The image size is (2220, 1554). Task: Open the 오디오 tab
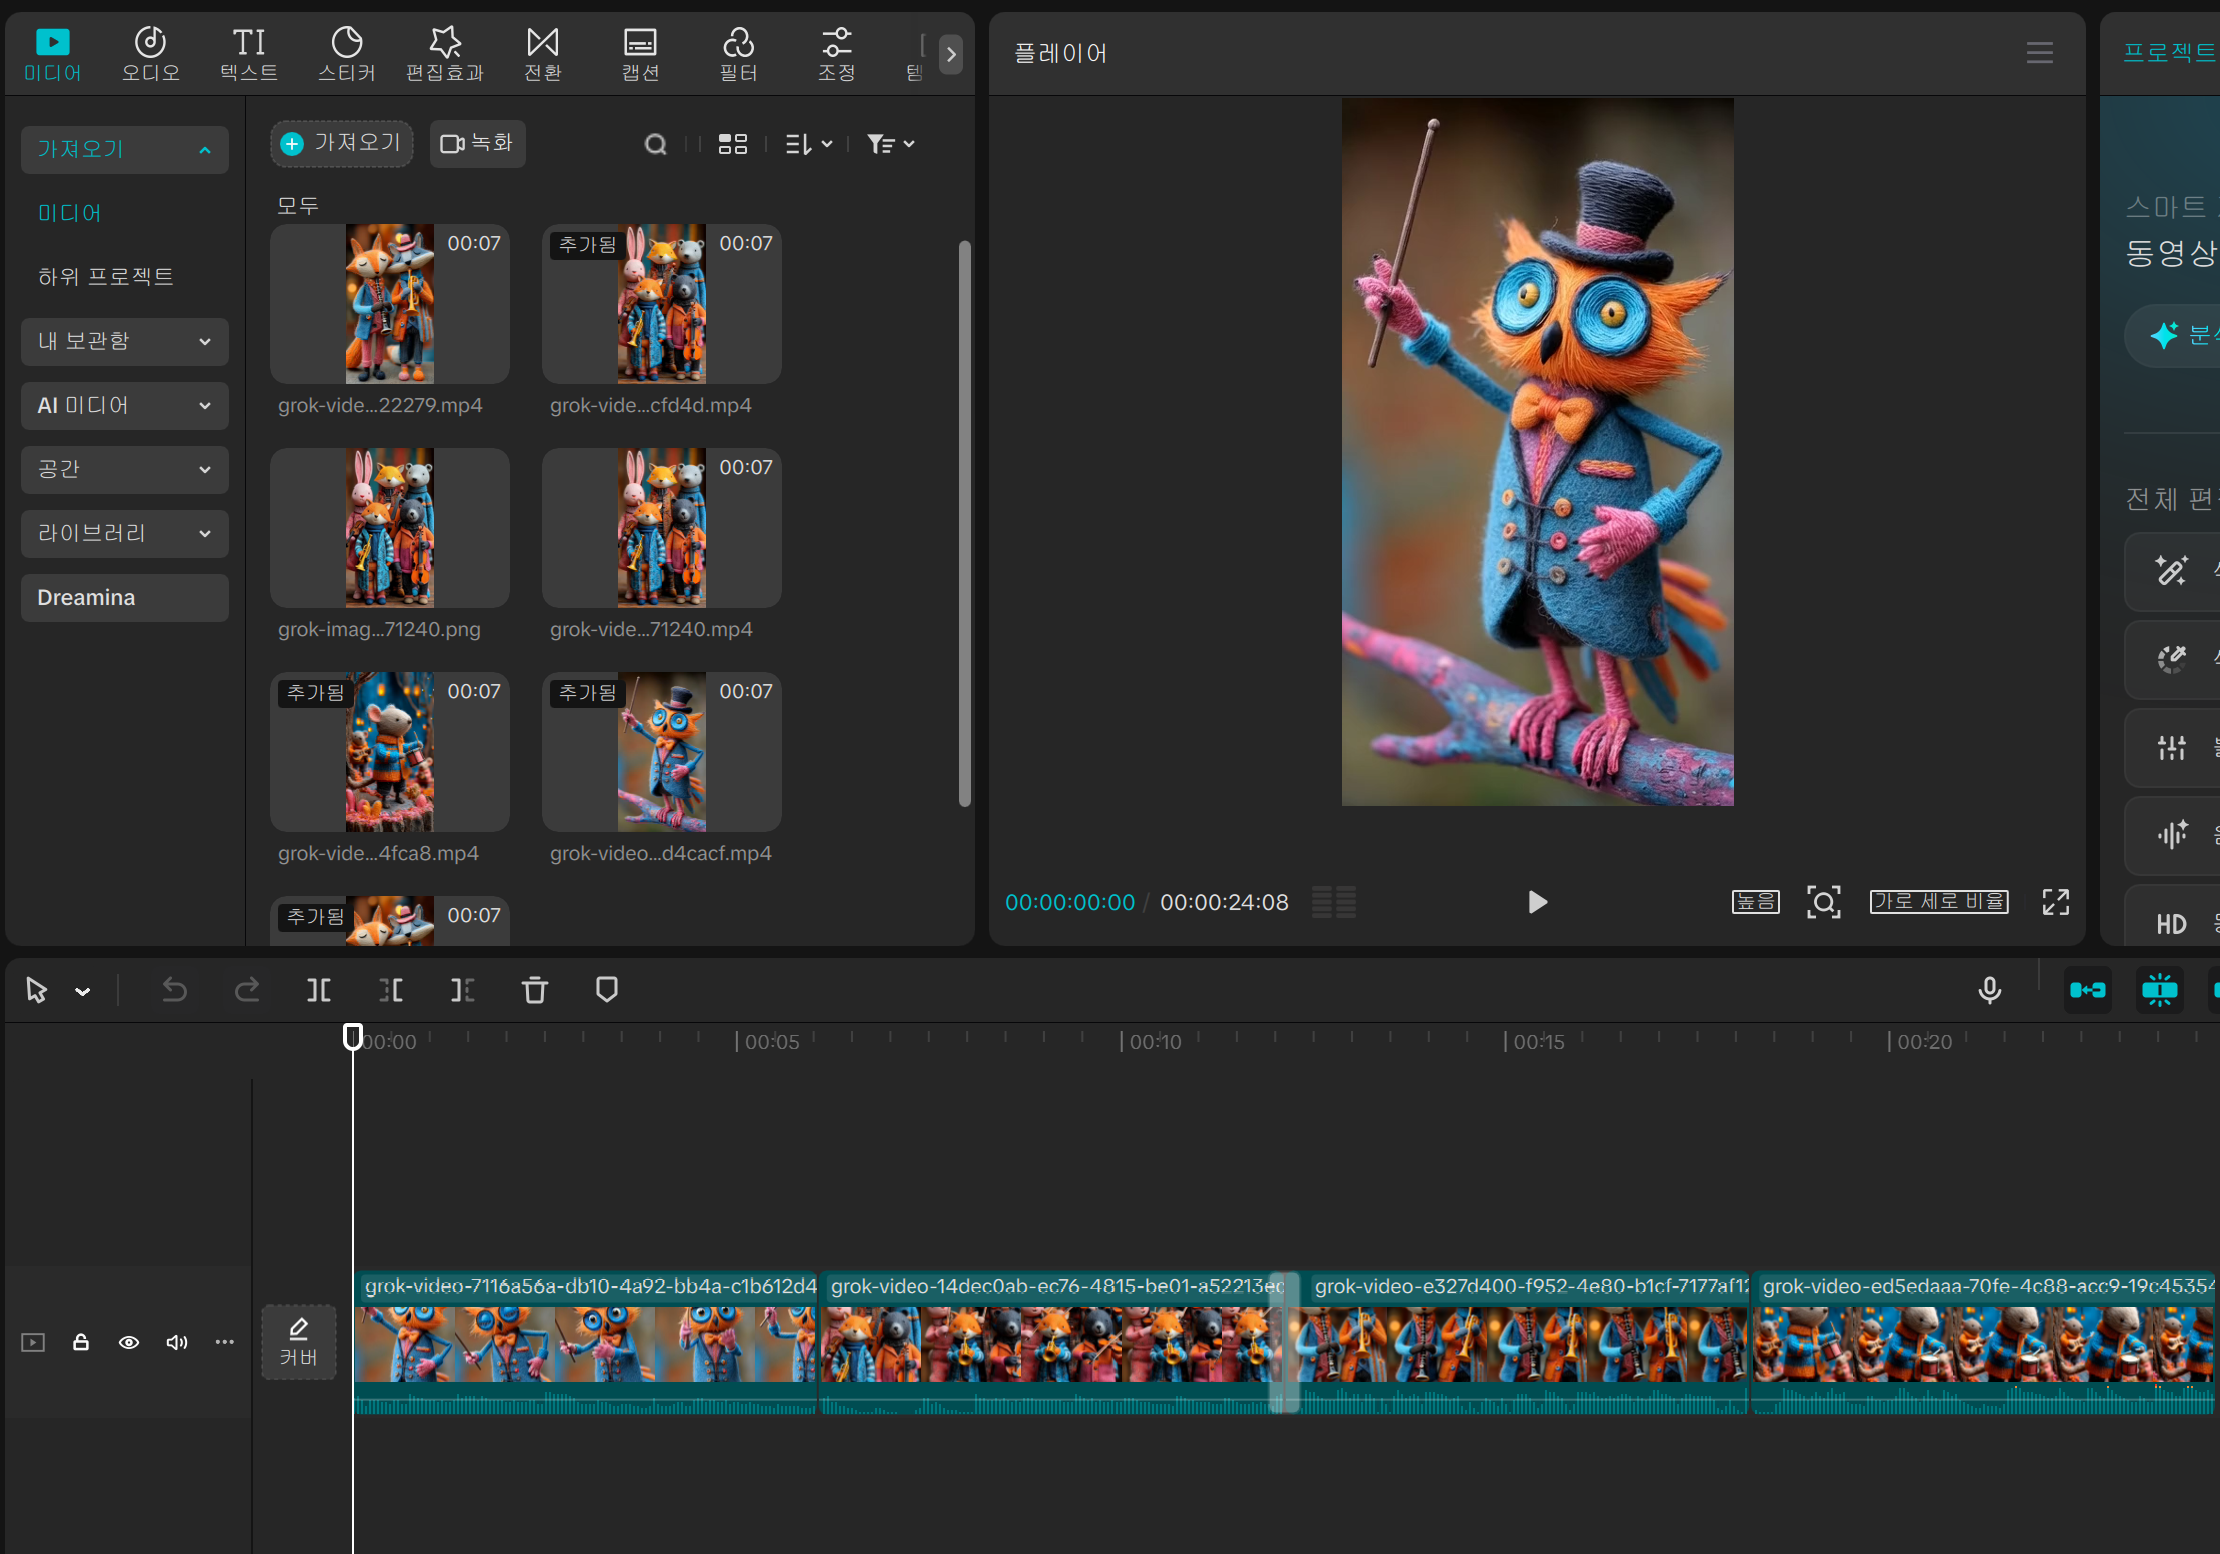pos(150,54)
